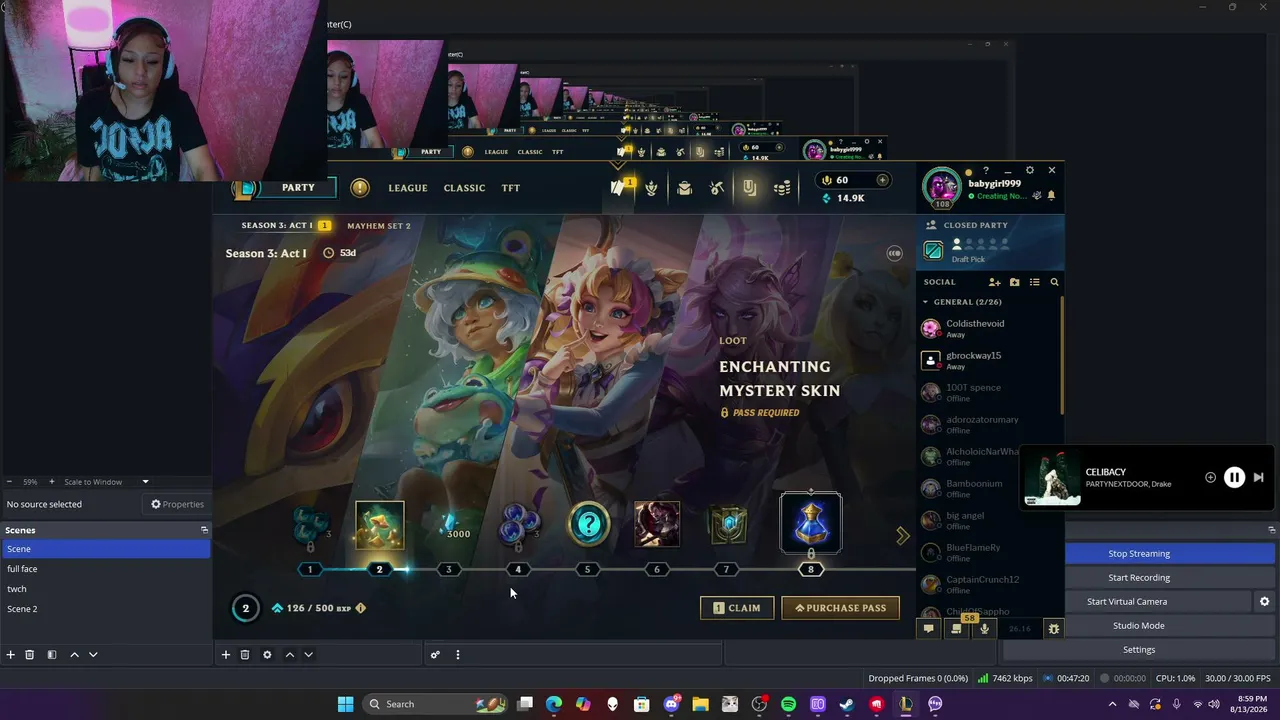Open the chat bubble icon below the friends list

(929, 629)
